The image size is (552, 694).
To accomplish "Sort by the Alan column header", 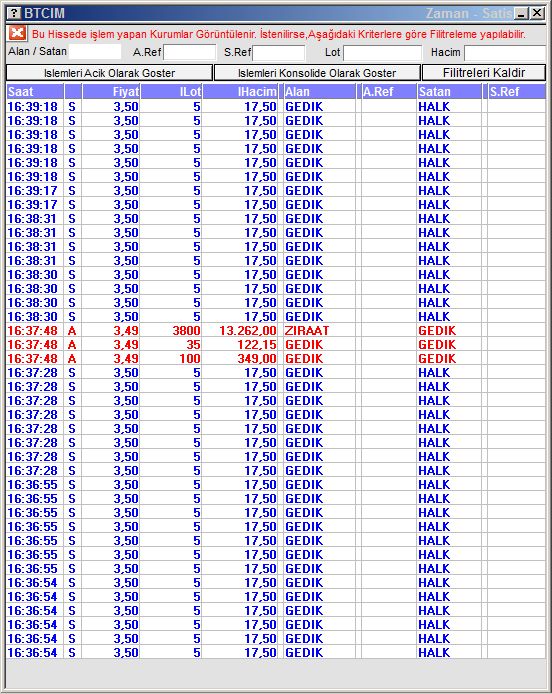I will point(319,92).
